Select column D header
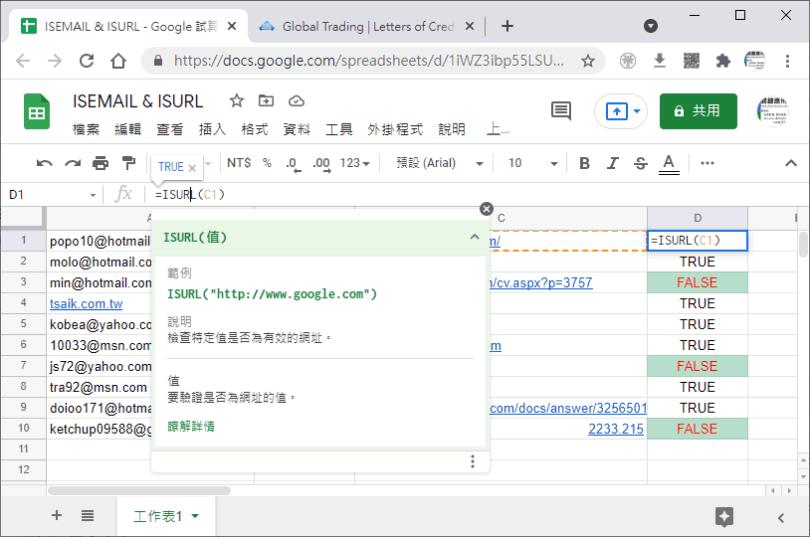The height and width of the screenshot is (537, 810). (697, 218)
